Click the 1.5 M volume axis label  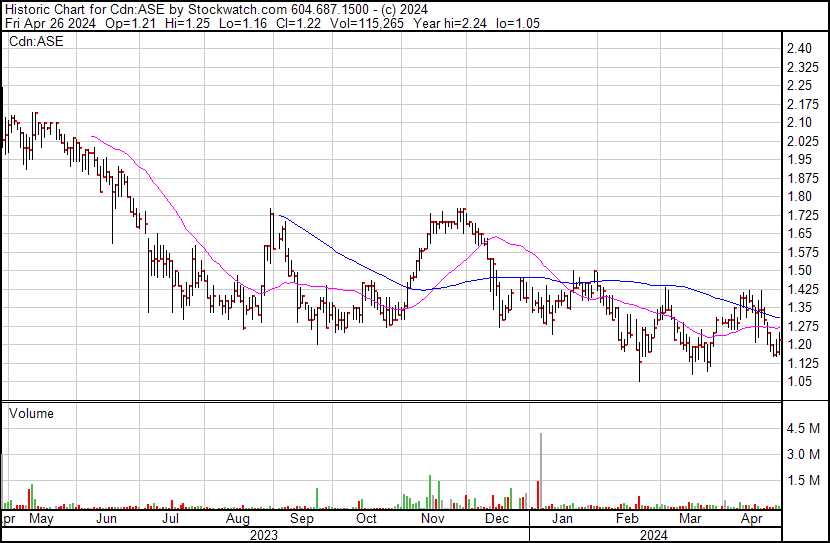tap(803, 480)
